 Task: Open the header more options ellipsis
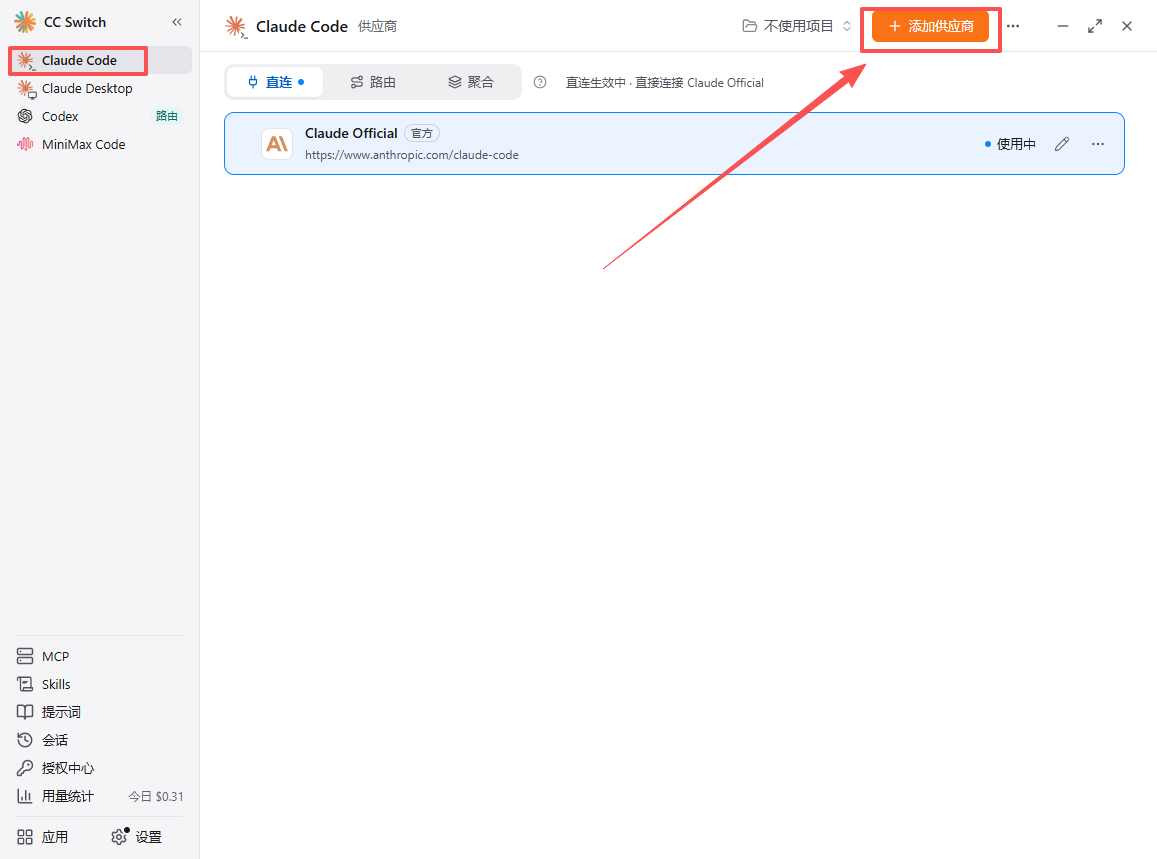point(1013,27)
